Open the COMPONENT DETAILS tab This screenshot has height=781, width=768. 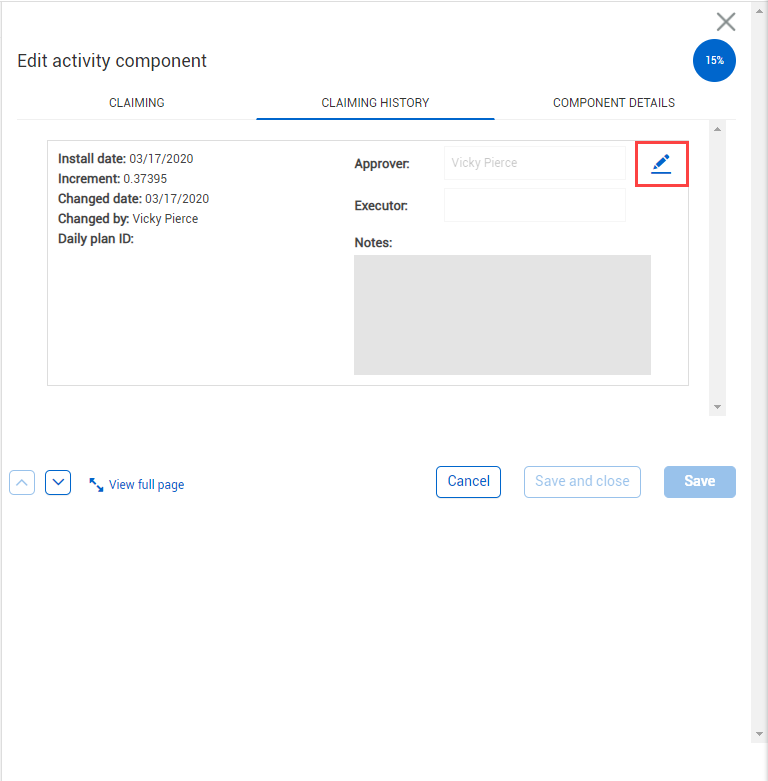tap(614, 103)
